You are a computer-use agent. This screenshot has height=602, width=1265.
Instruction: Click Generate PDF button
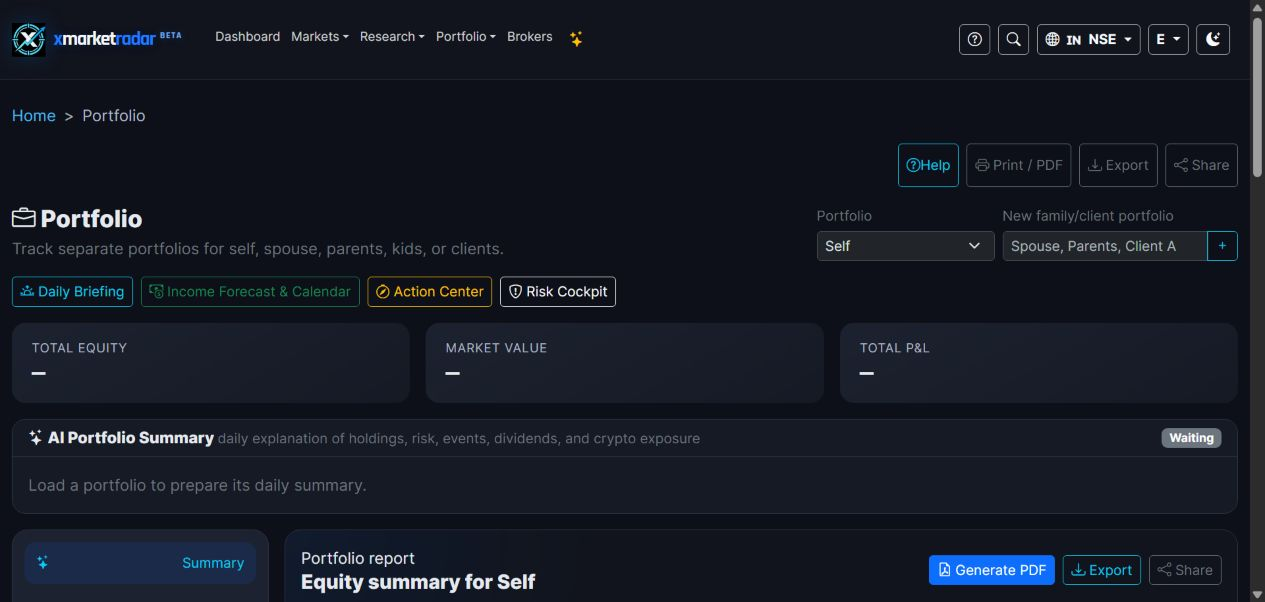pyautogui.click(x=992, y=570)
